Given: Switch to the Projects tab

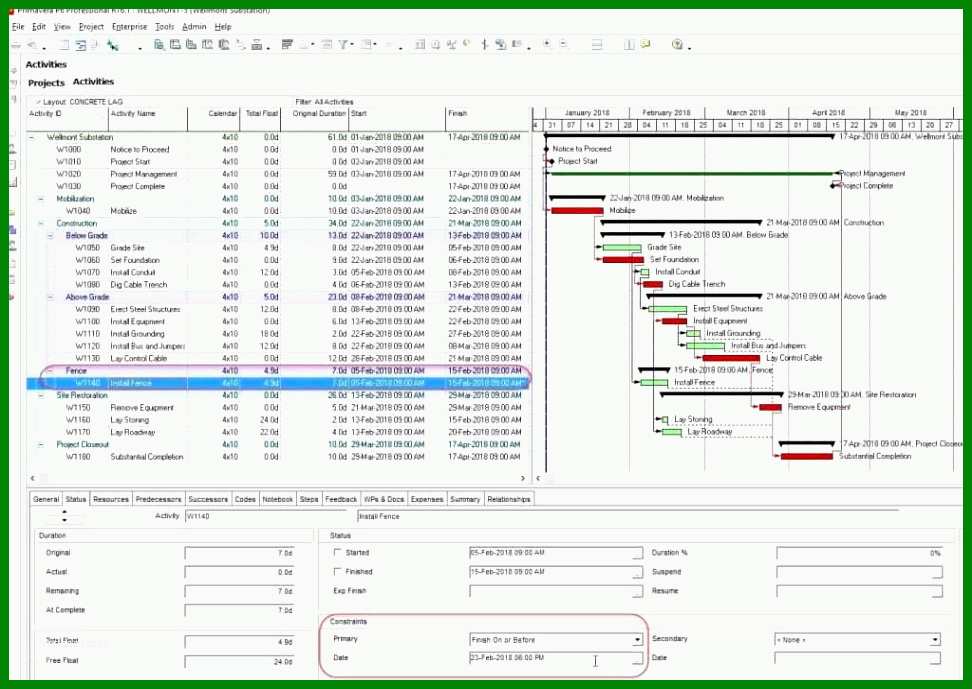Looking at the screenshot, I should pos(46,82).
